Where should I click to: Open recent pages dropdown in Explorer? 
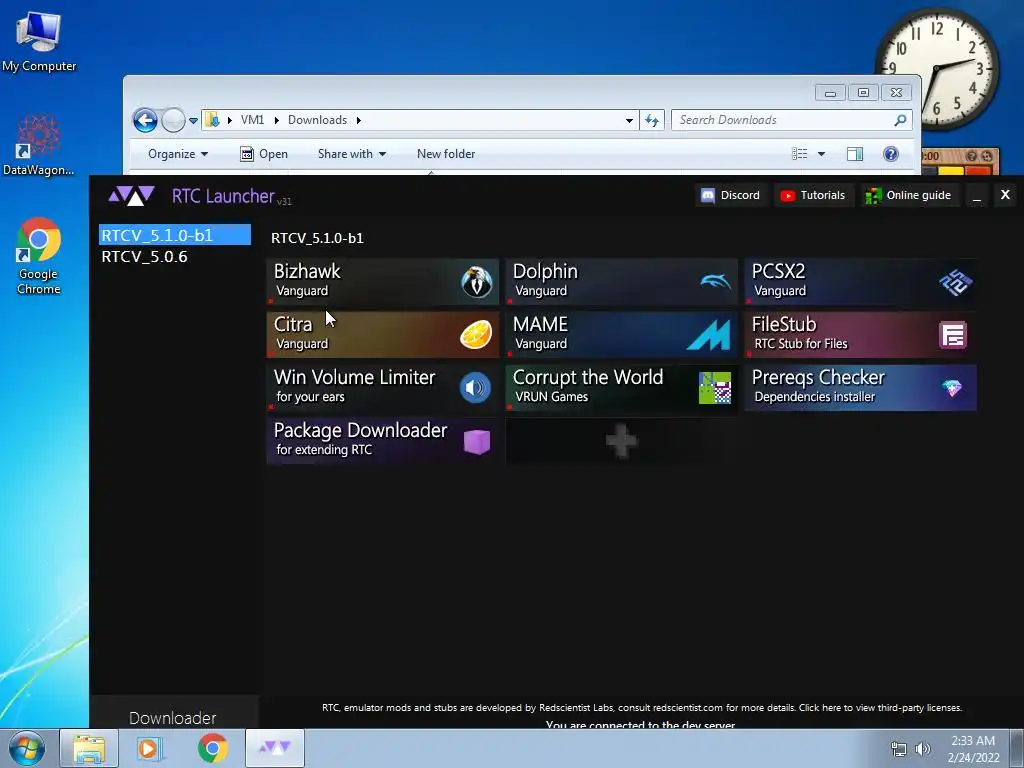[x=193, y=120]
